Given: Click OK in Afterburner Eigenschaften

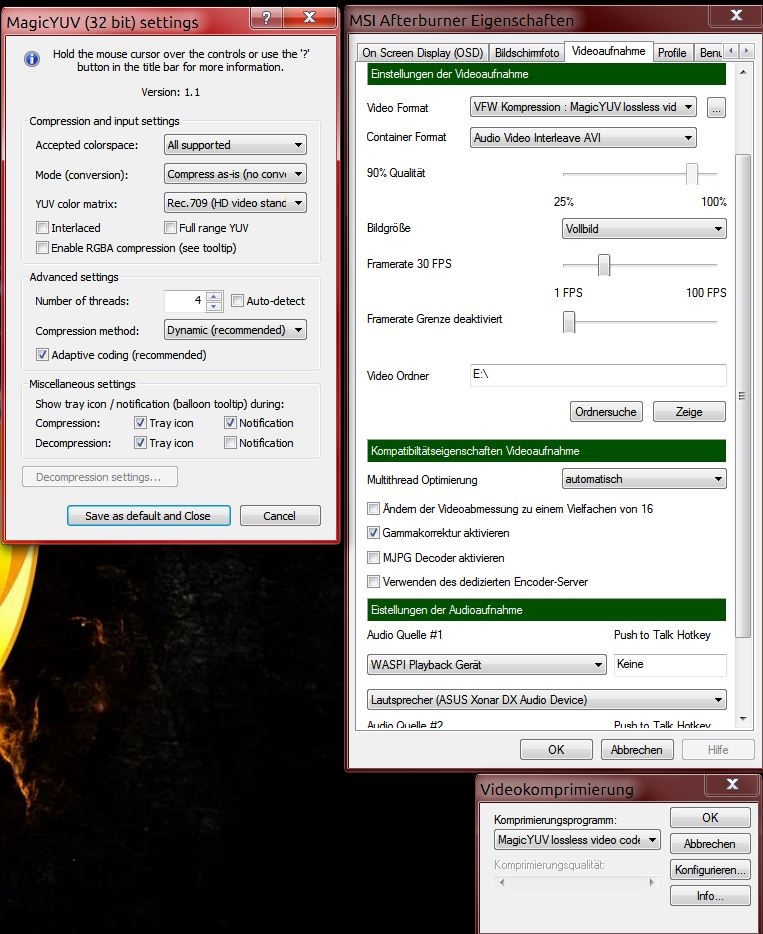Looking at the screenshot, I should pos(556,749).
